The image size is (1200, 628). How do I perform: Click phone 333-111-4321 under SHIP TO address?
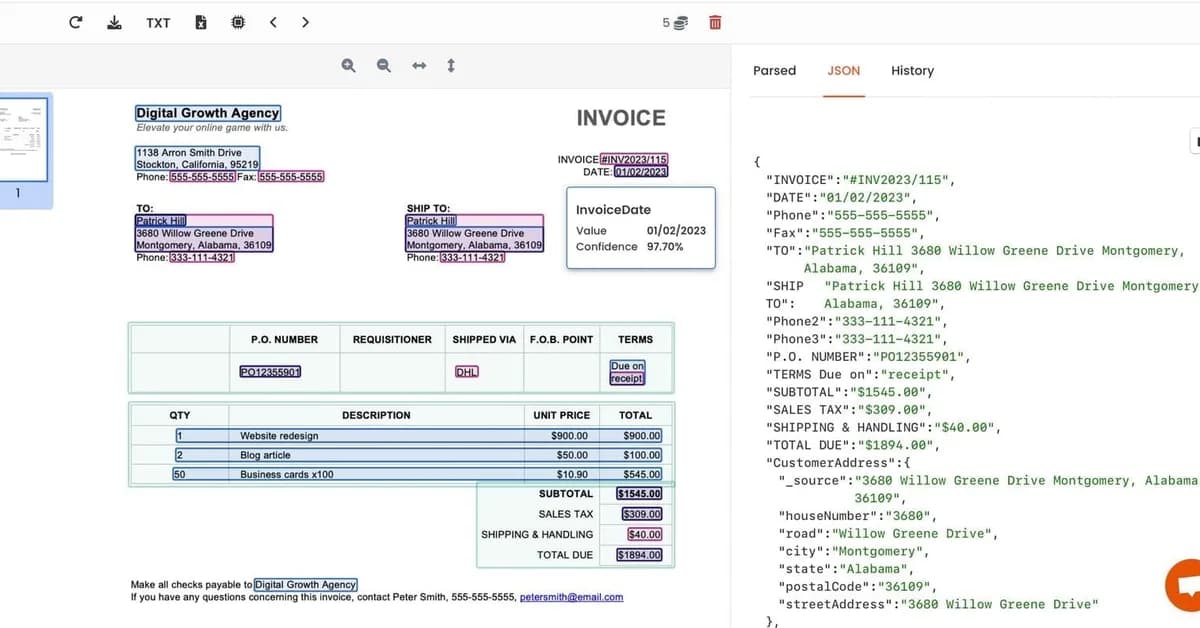point(471,258)
